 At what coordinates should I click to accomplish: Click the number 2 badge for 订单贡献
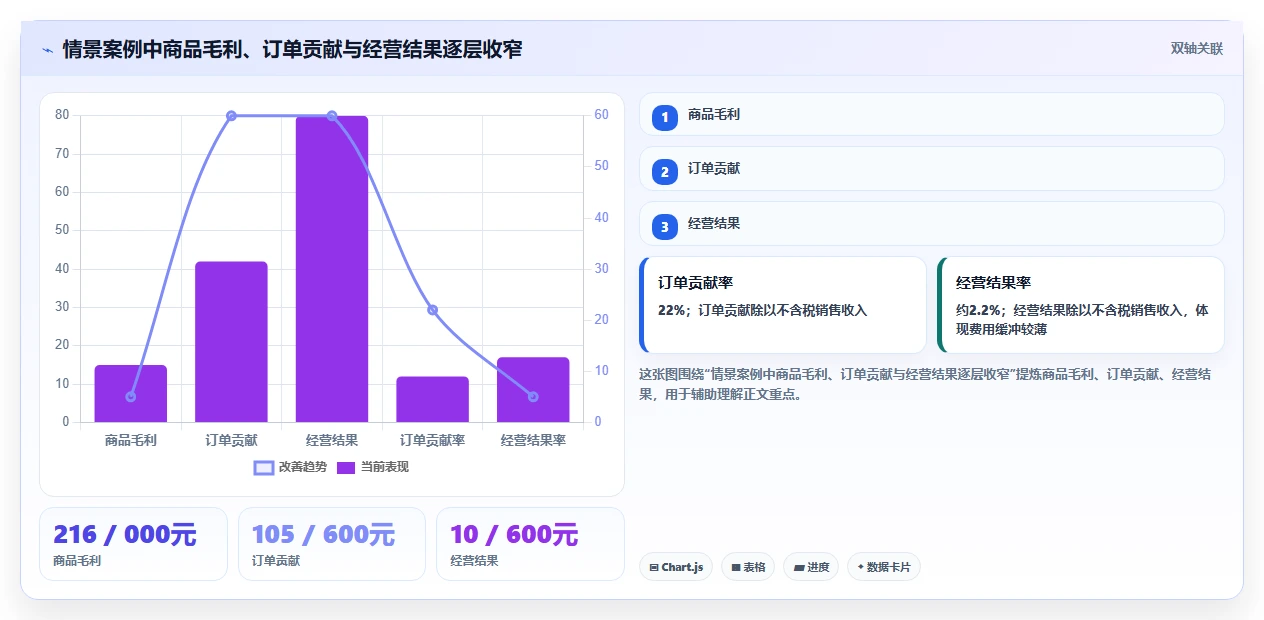tap(665, 172)
